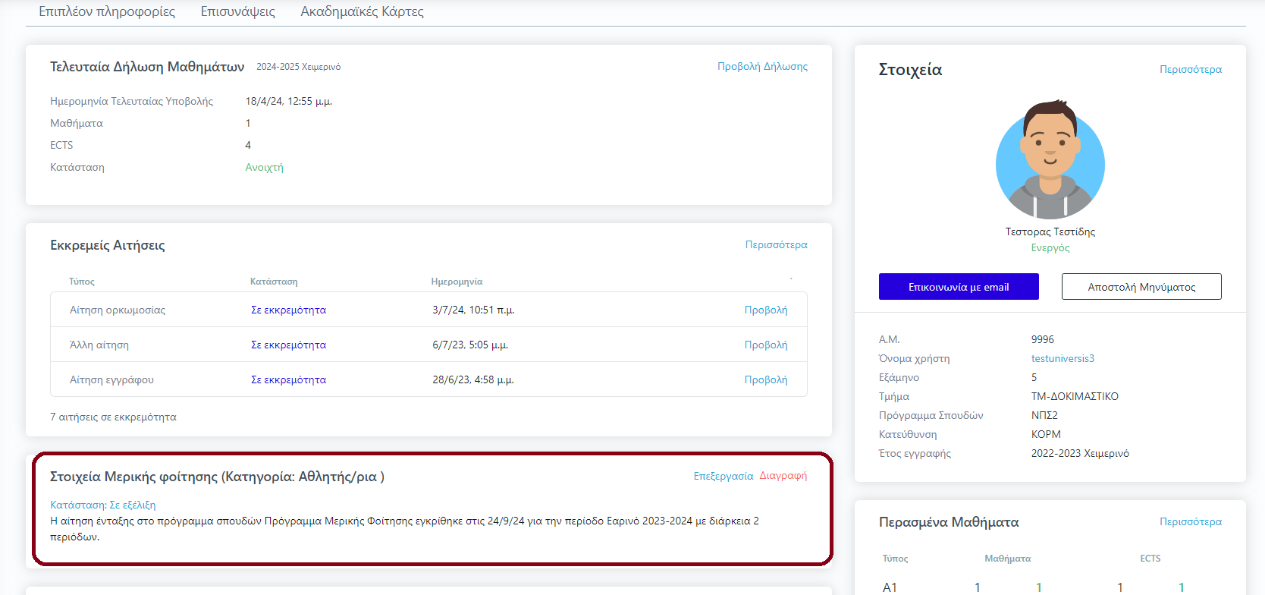The width and height of the screenshot is (1265, 595).
Task: Open Προβολή for Αίτηση εγγράφου row
Action: (x=766, y=380)
